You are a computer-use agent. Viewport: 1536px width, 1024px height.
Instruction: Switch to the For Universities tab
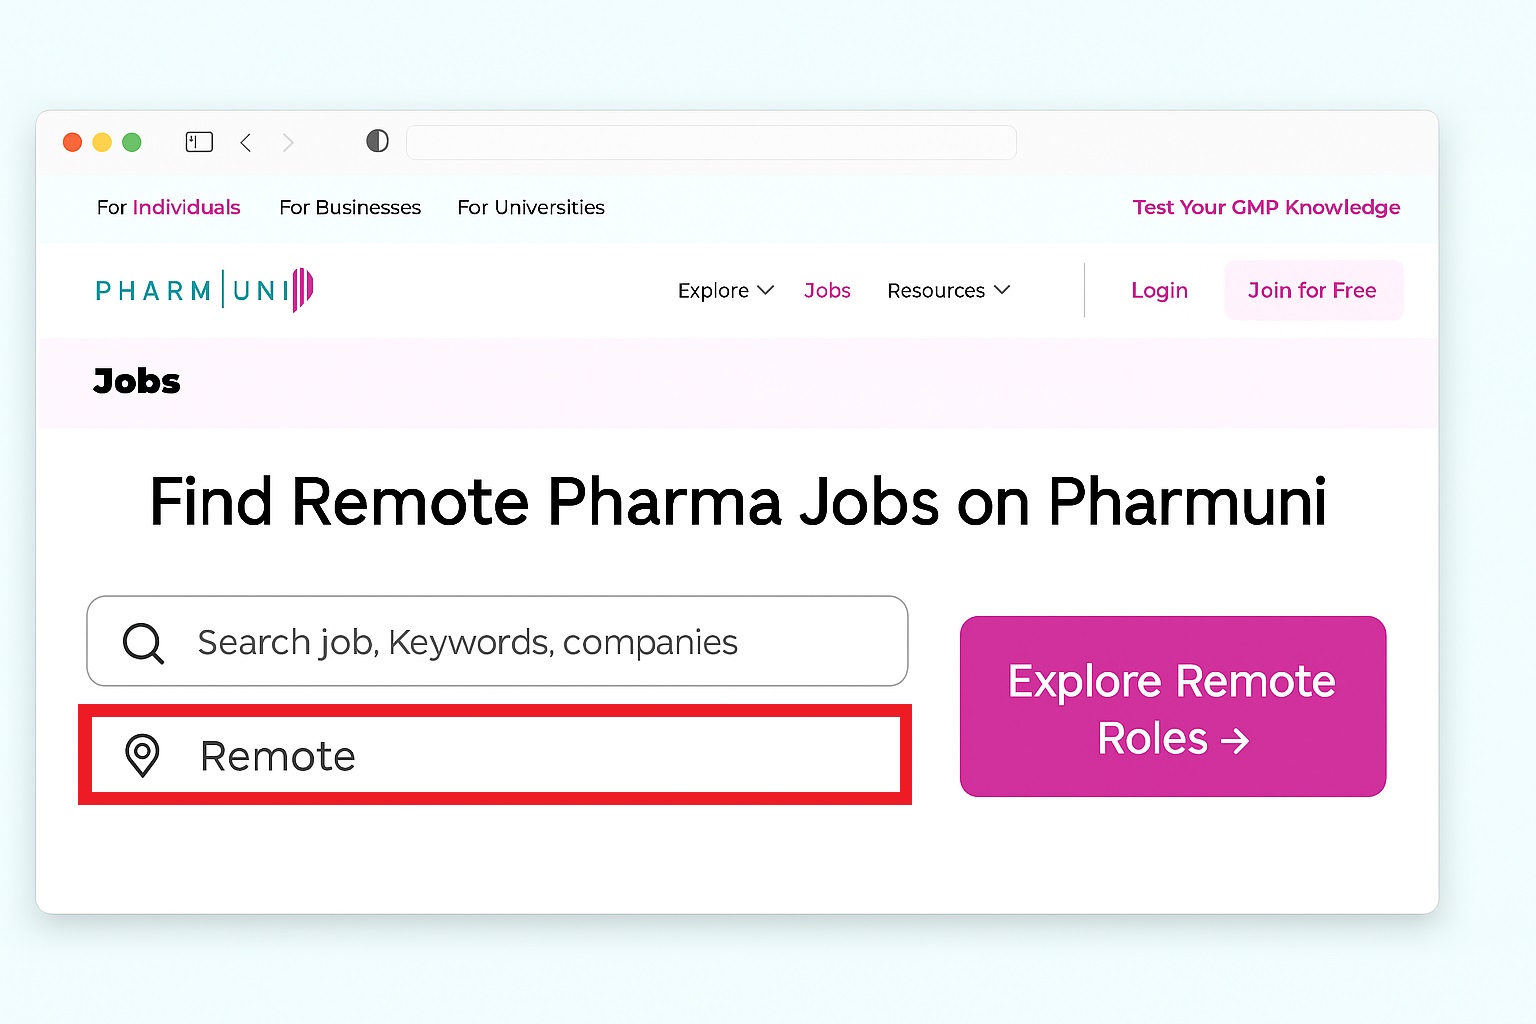click(531, 208)
